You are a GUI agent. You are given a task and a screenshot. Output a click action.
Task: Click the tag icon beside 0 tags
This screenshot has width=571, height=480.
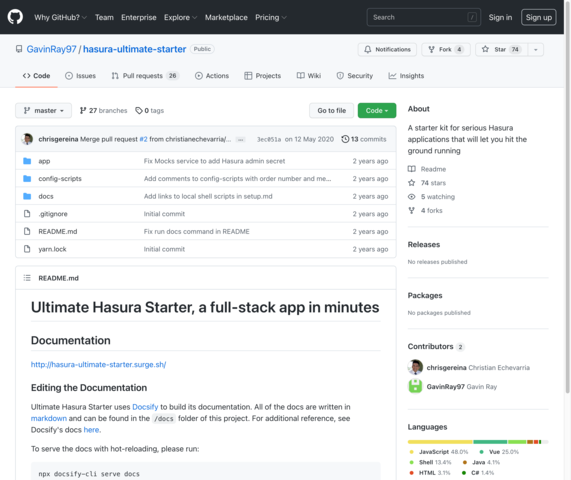(x=139, y=110)
